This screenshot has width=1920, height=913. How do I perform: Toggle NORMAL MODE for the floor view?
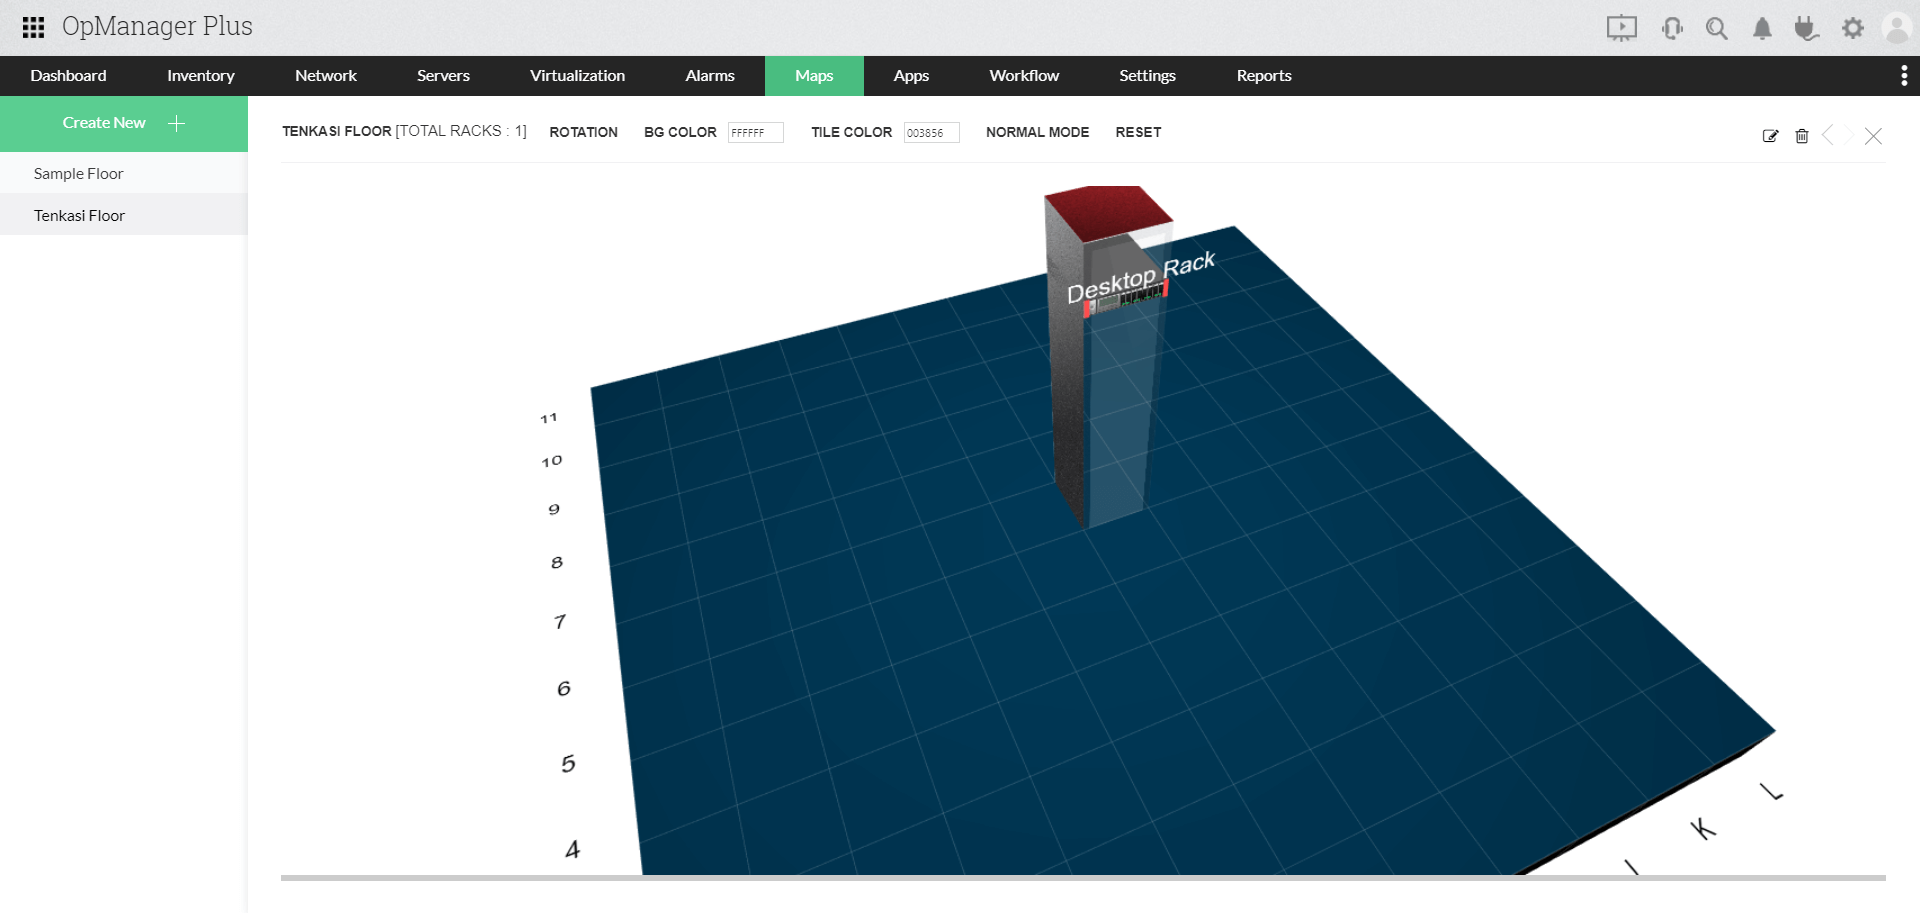point(1037,131)
